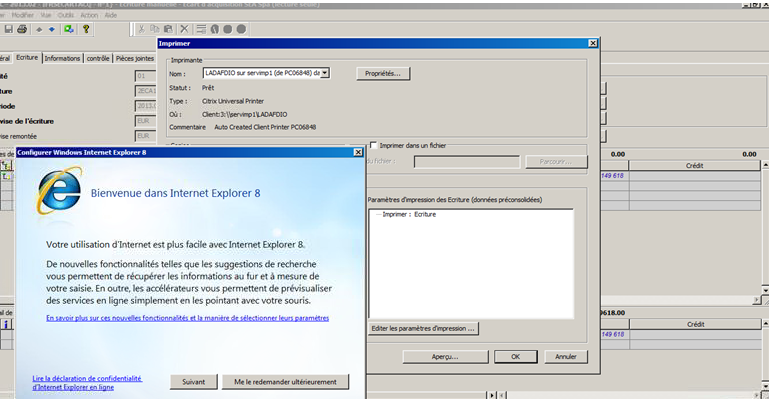Click Annuler in the Imprimer dialog
This screenshot has width=773, height=400.
pyautogui.click(x=566, y=357)
